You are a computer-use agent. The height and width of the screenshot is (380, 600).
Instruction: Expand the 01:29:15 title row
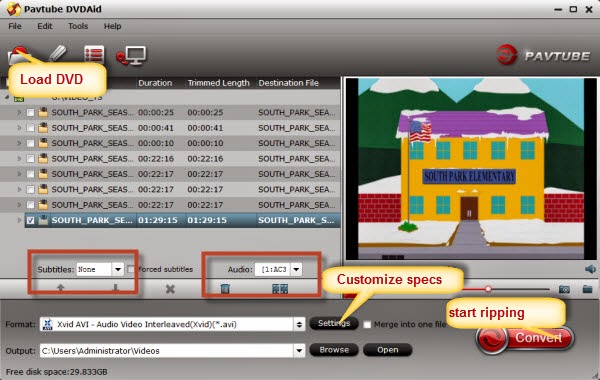click(19, 220)
